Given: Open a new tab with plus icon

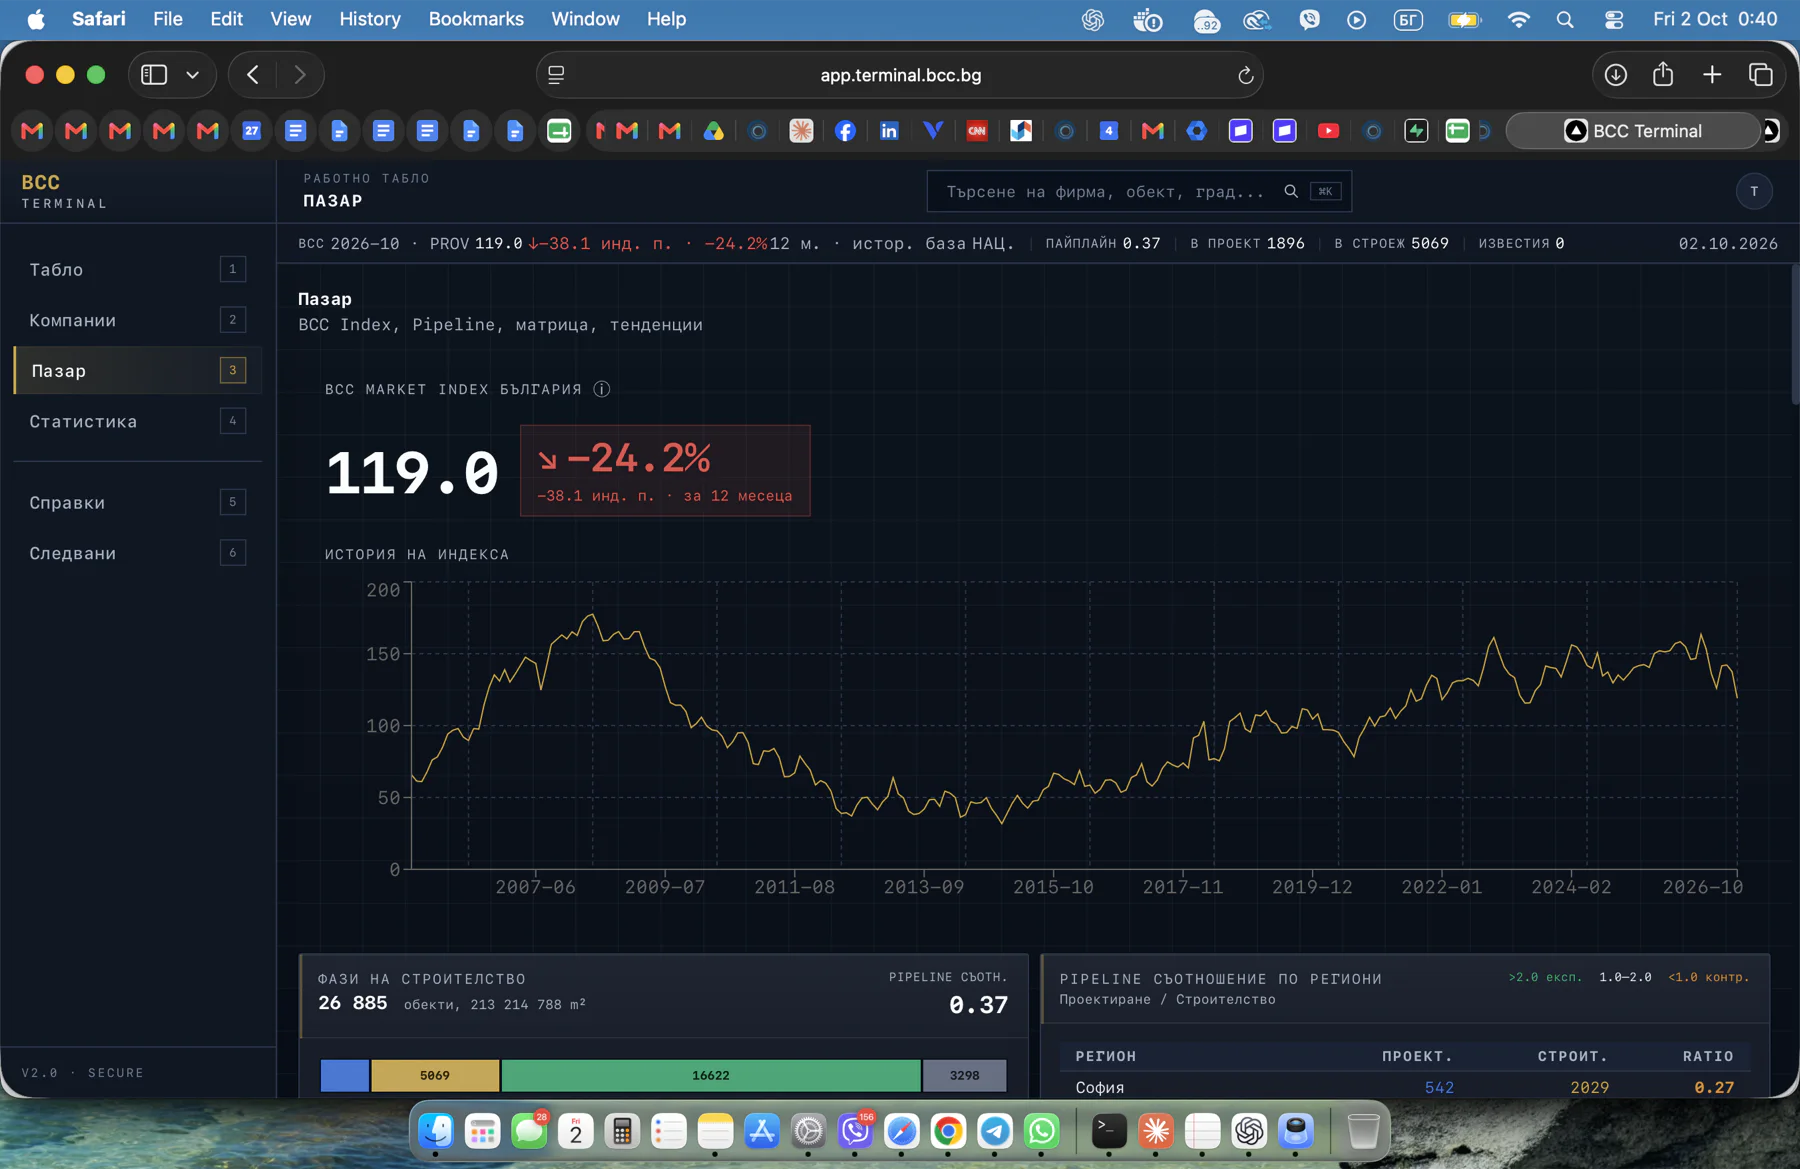Looking at the screenshot, I should [x=1712, y=75].
